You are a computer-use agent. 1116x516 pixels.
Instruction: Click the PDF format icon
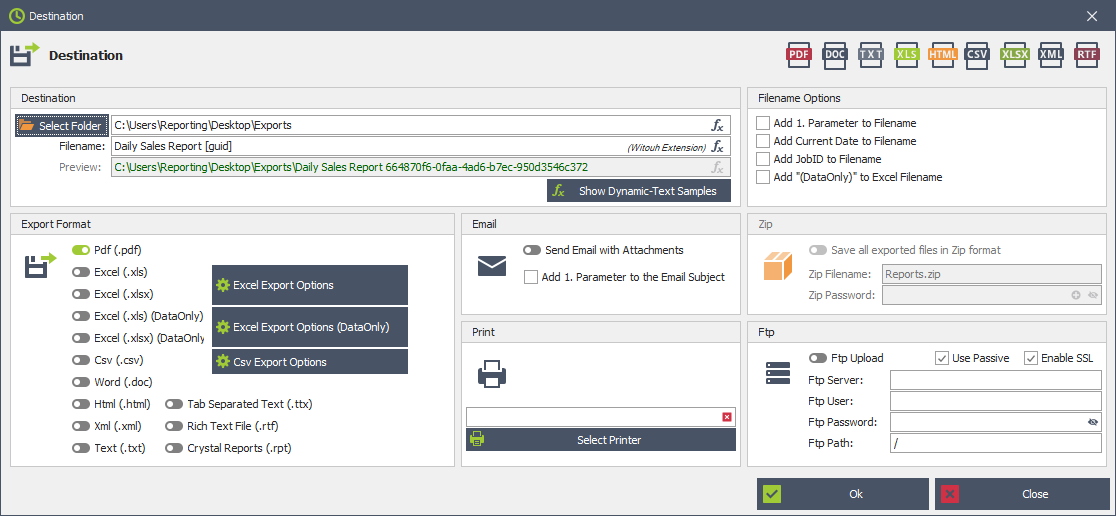click(x=799, y=54)
